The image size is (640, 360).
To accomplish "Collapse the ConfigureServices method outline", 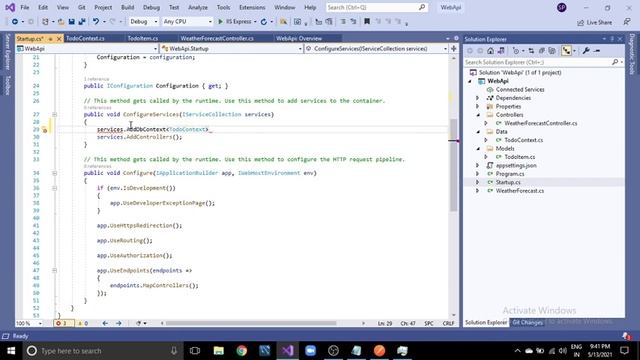I will (54, 114).
